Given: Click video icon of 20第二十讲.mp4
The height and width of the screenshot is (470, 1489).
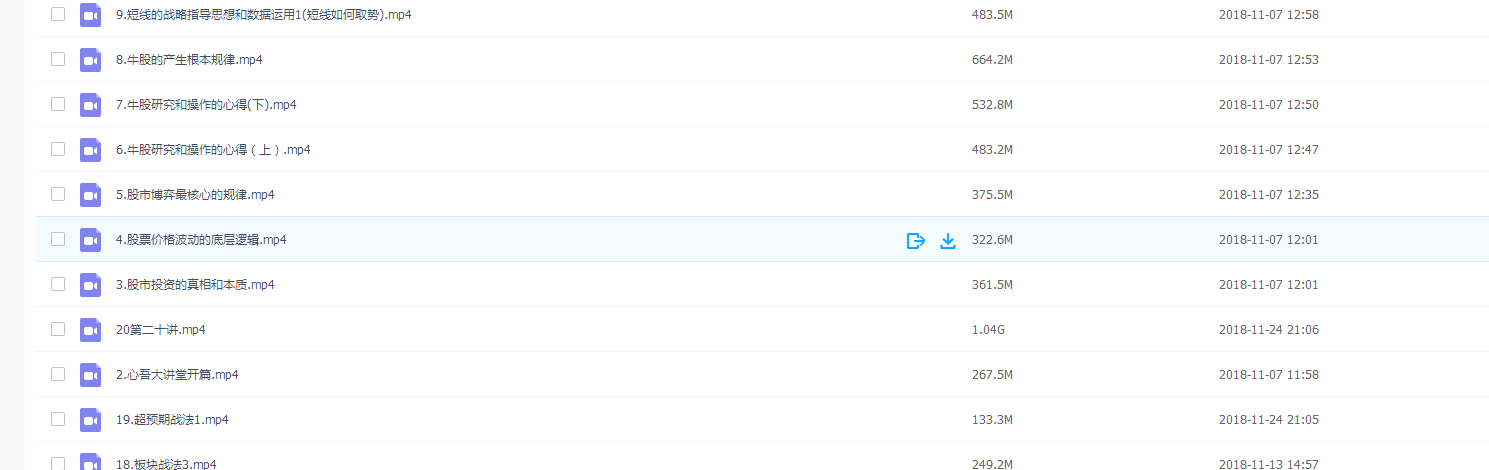Looking at the screenshot, I should pos(91,330).
